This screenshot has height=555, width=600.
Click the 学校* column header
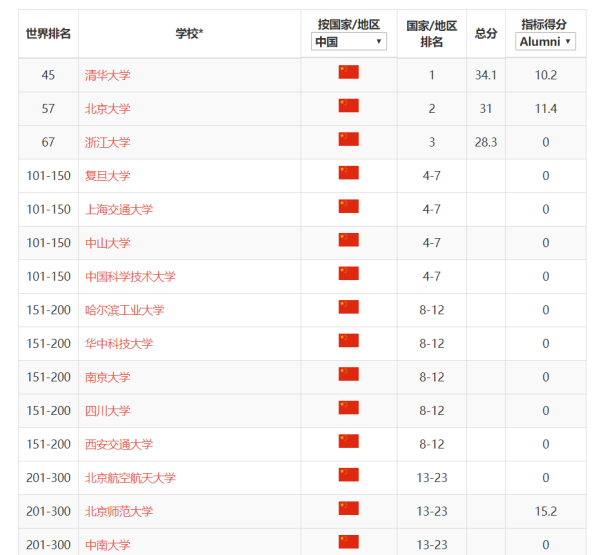pos(189,34)
